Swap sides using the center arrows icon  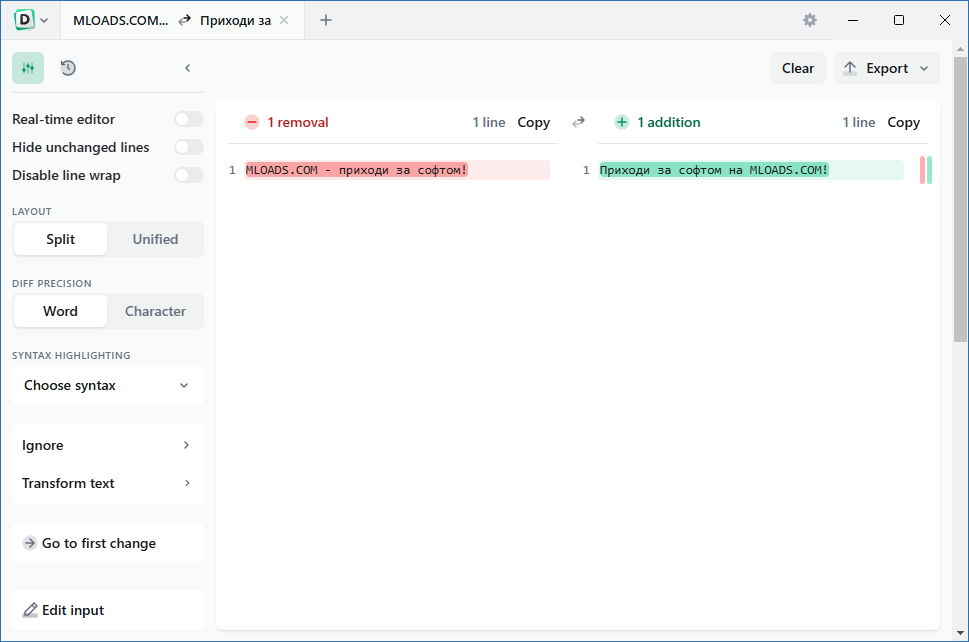578,122
